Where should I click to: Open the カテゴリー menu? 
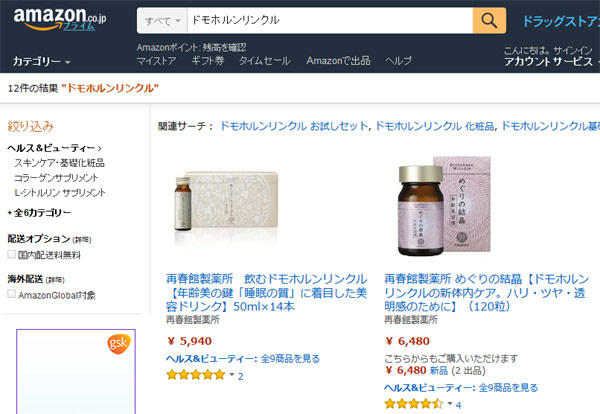pos(41,61)
